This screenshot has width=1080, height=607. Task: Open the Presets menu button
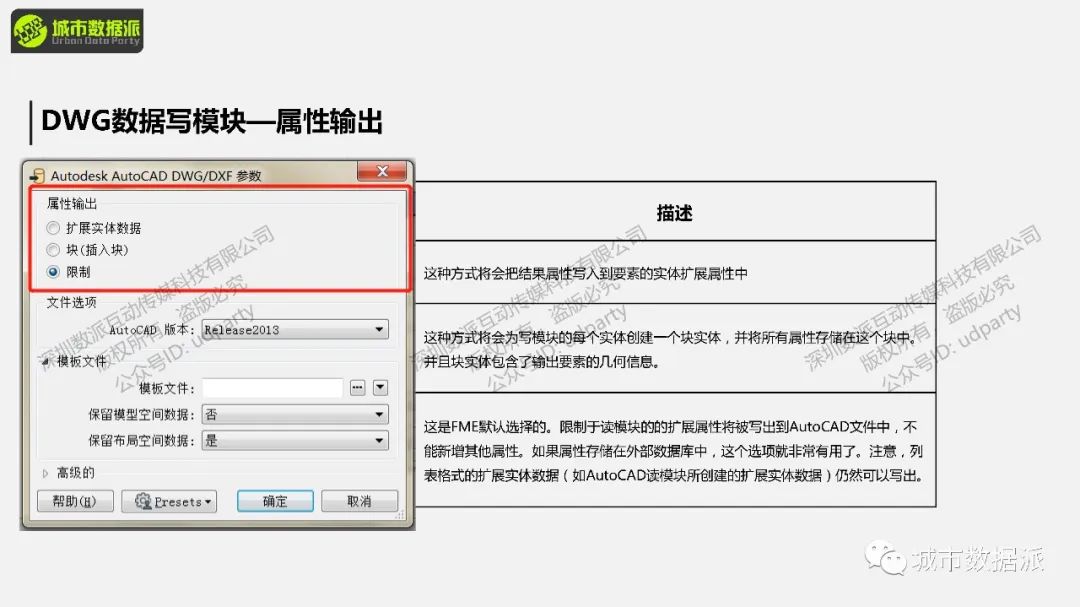[169, 502]
